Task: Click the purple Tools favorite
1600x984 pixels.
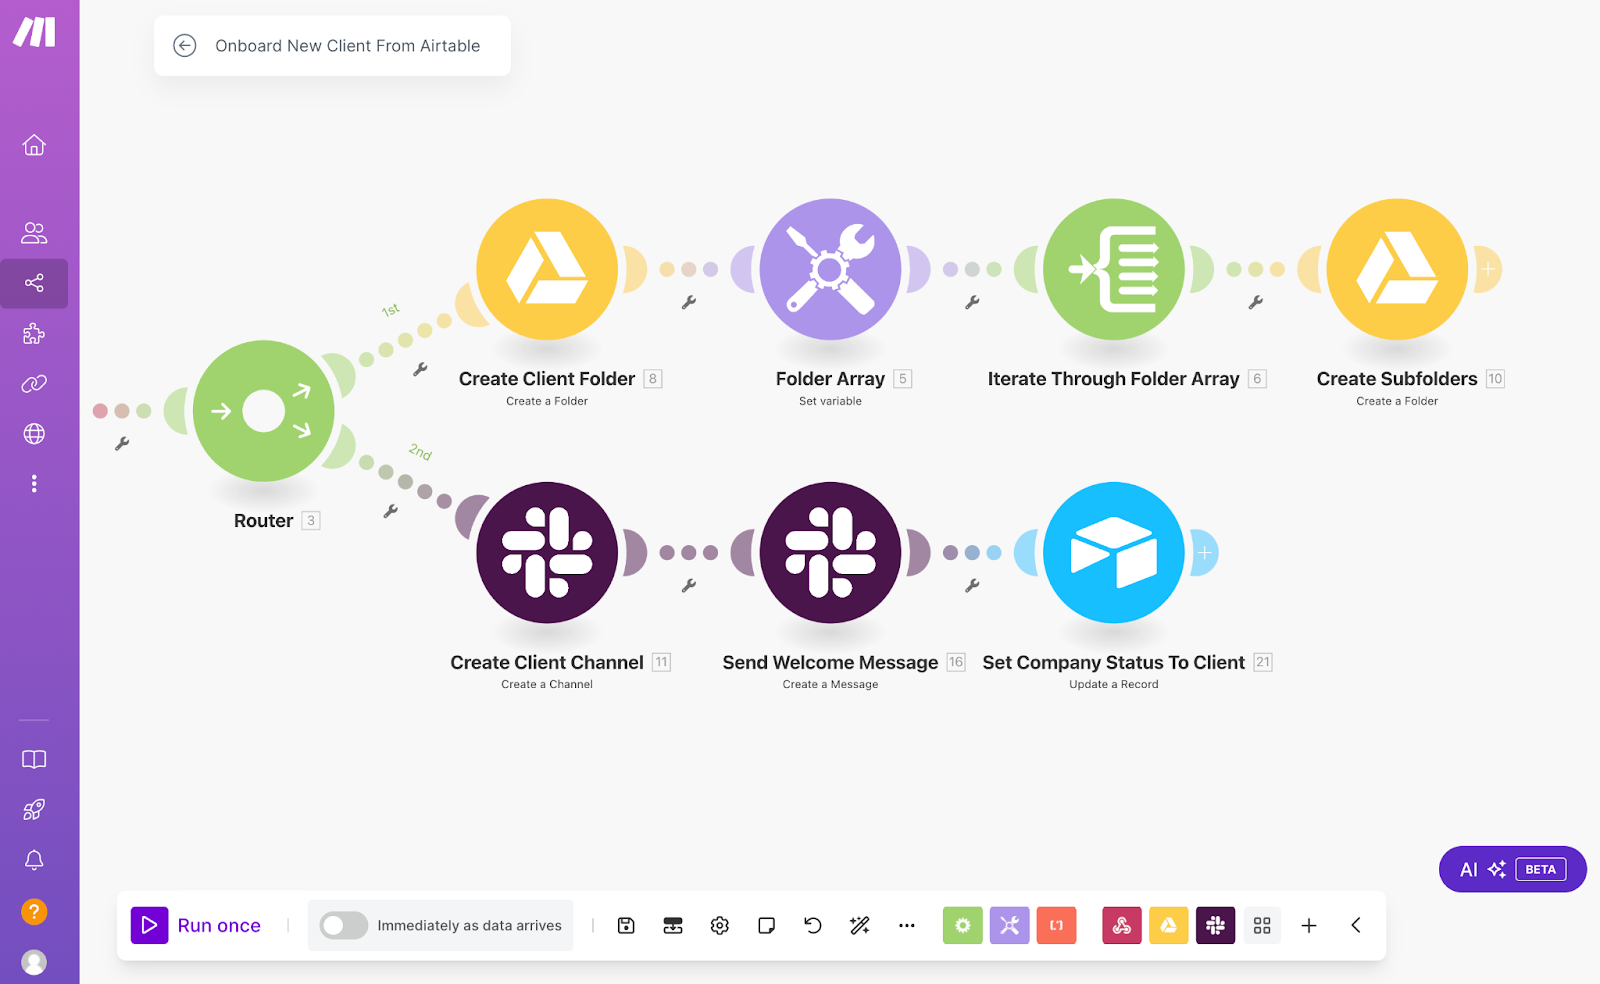Action: pyautogui.click(x=1010, y=926)
